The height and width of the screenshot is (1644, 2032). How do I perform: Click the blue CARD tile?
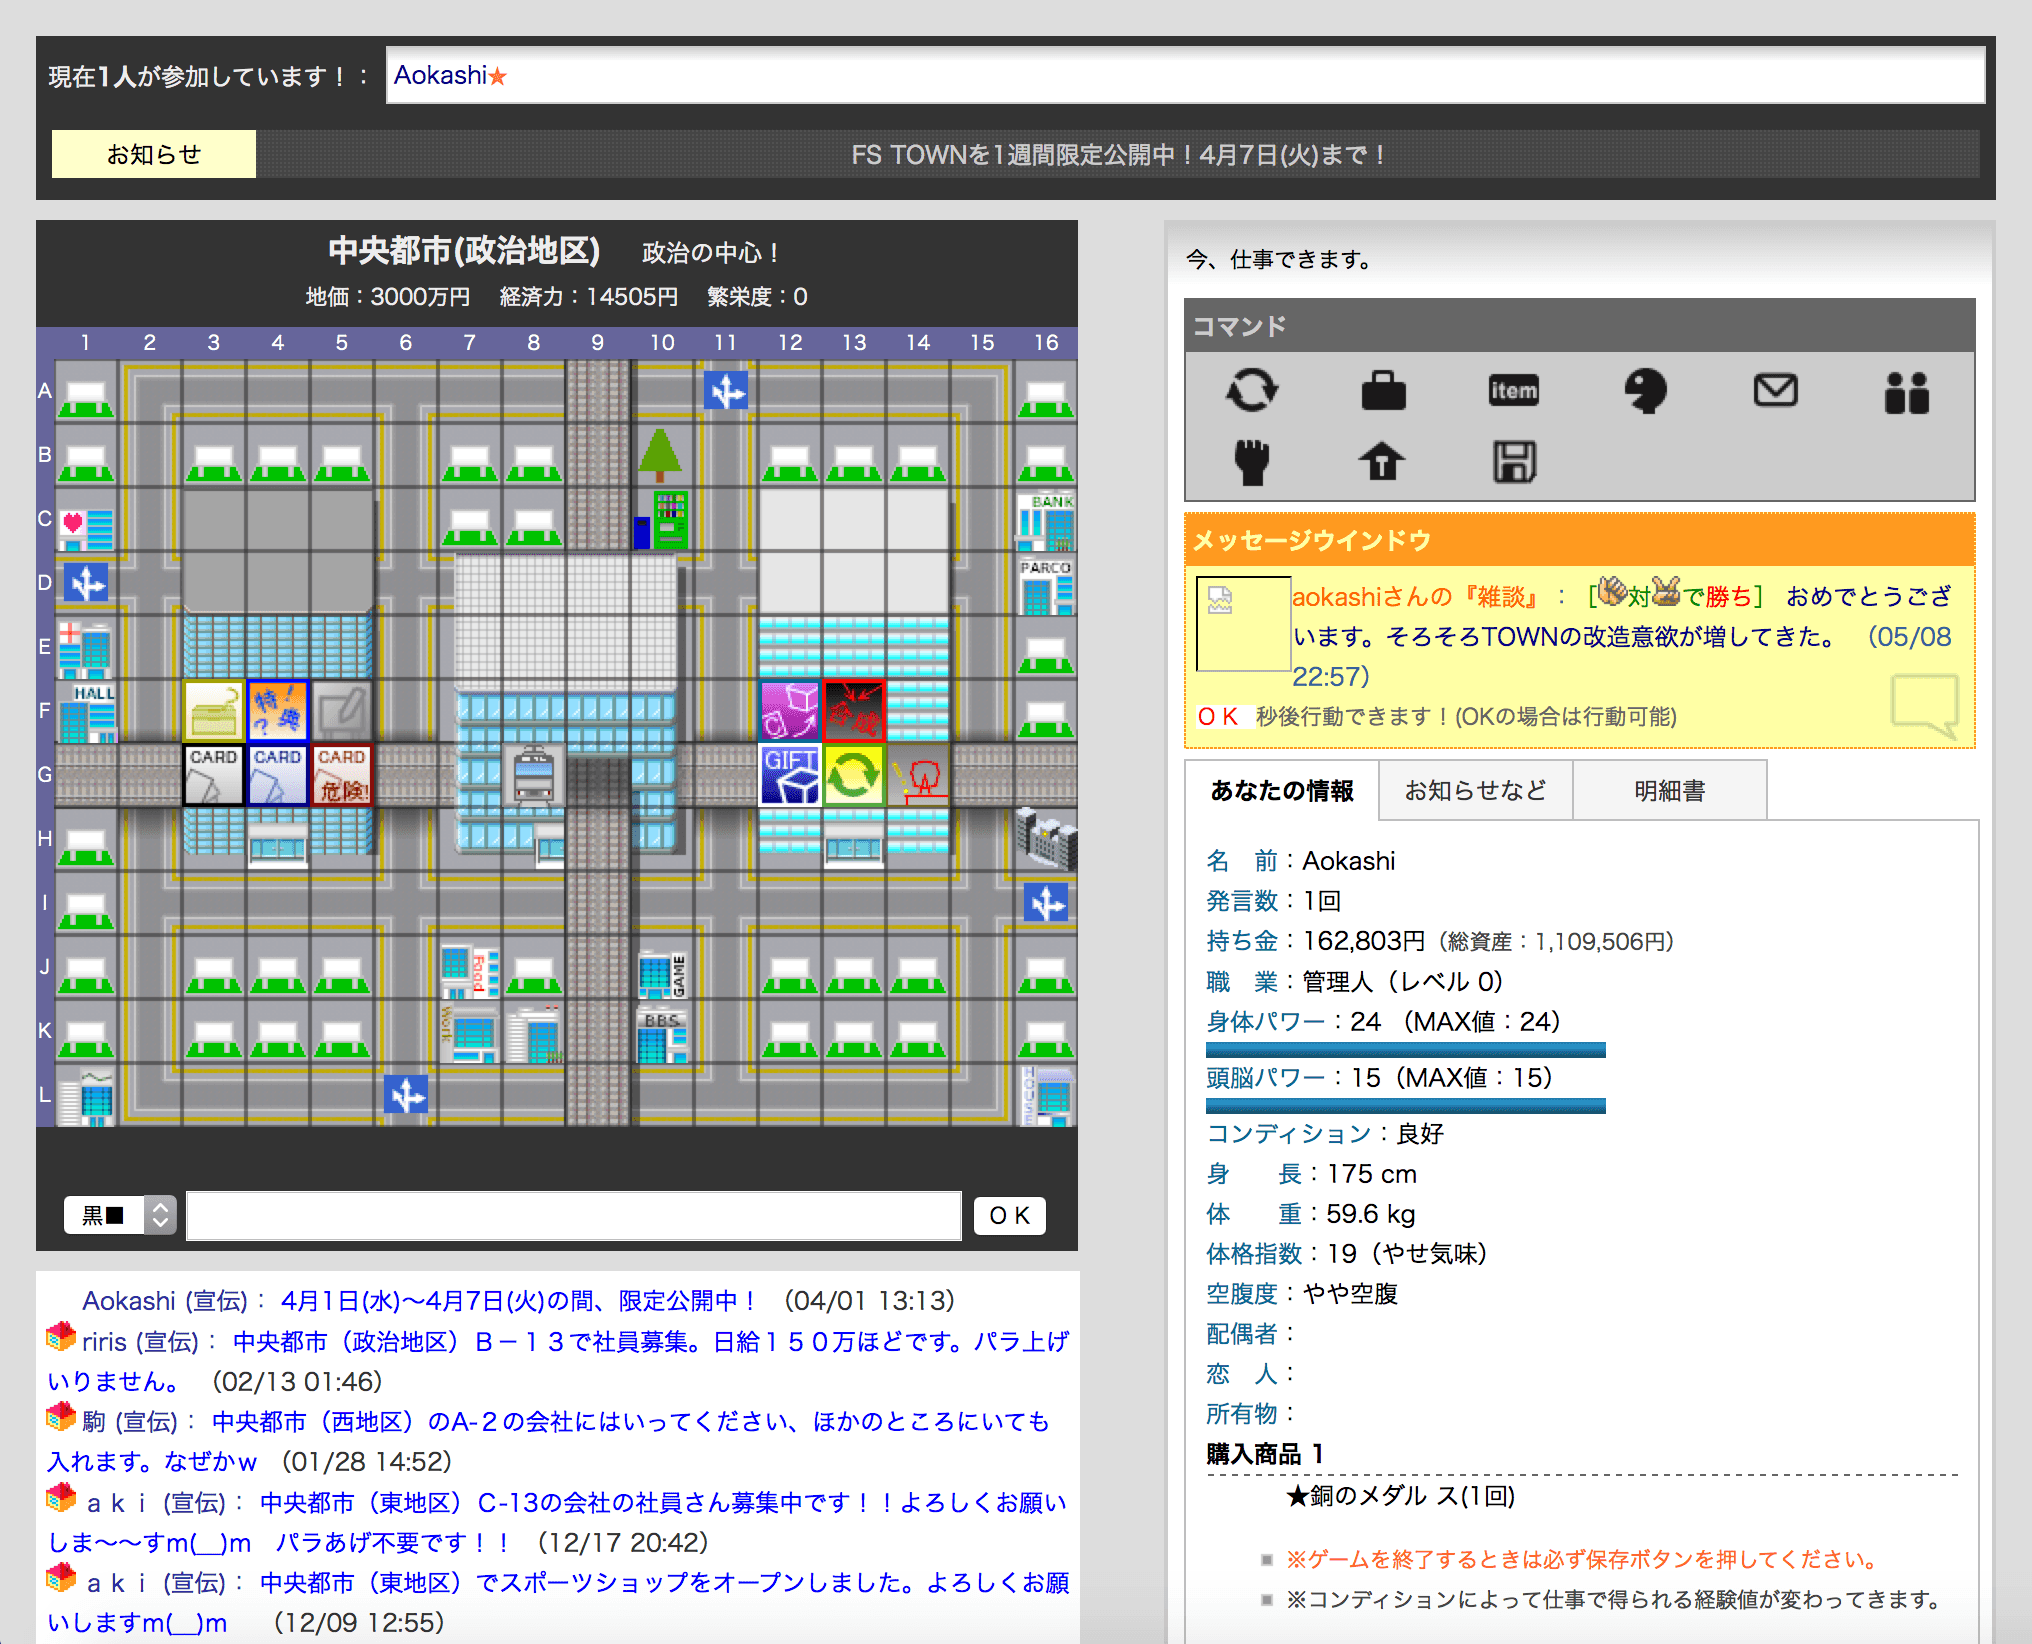(278, 775)
